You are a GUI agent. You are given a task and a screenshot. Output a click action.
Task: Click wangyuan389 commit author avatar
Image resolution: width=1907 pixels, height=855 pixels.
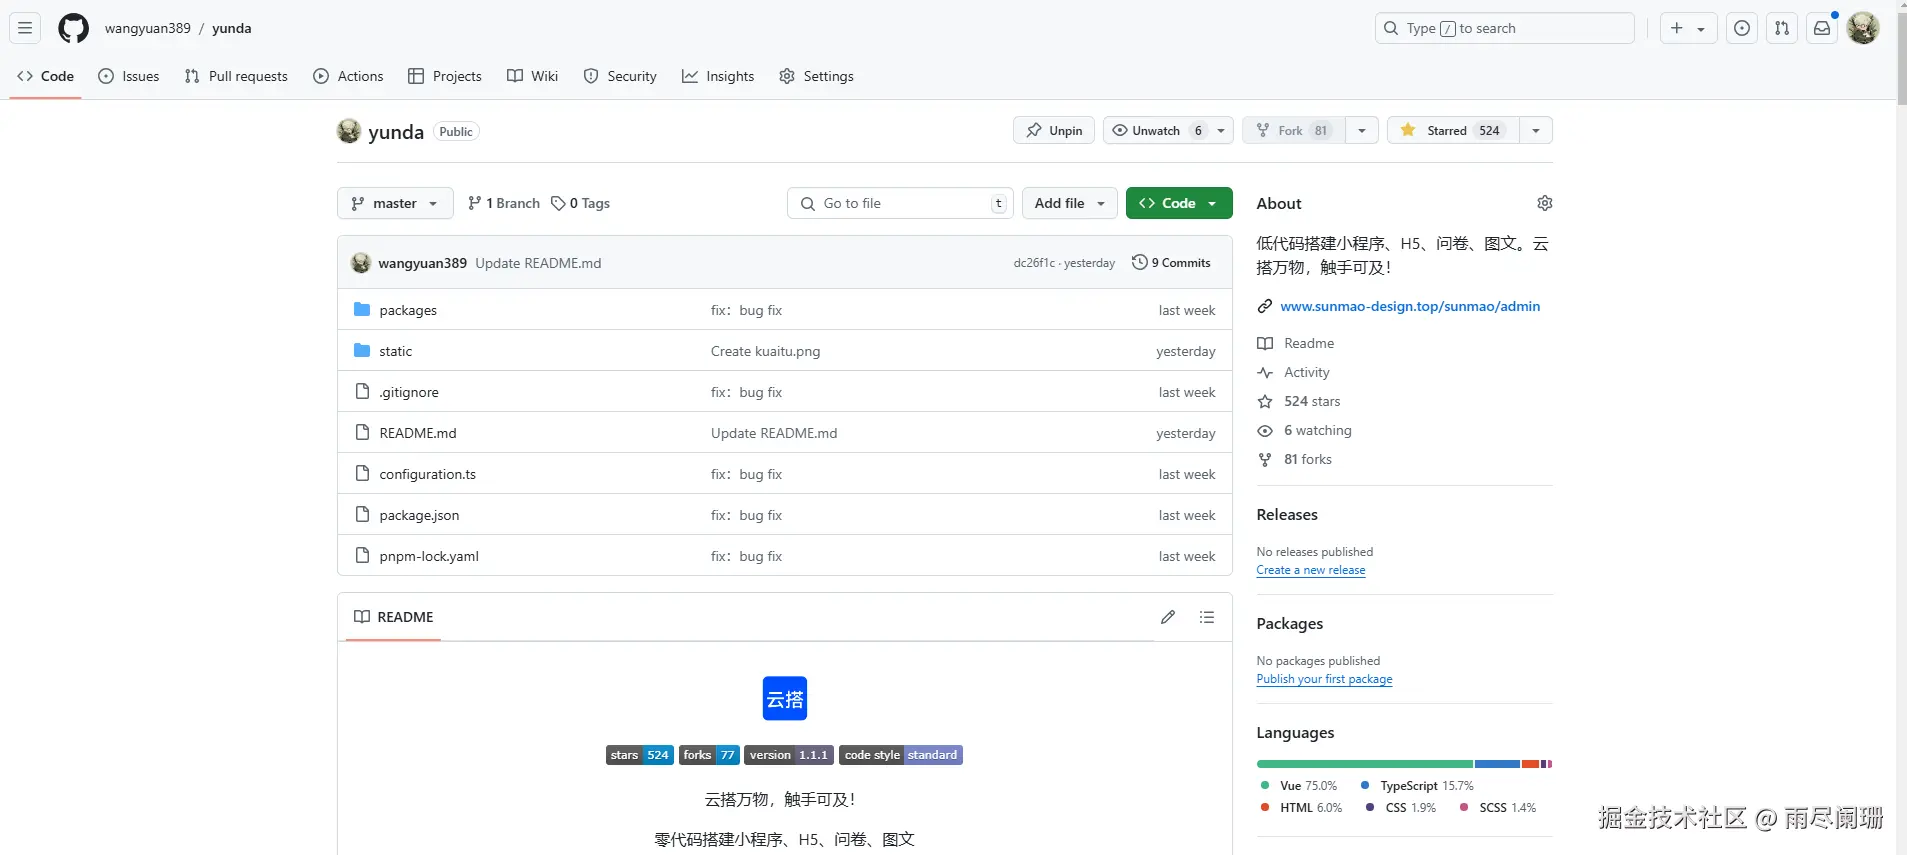[x=361, y=263]
